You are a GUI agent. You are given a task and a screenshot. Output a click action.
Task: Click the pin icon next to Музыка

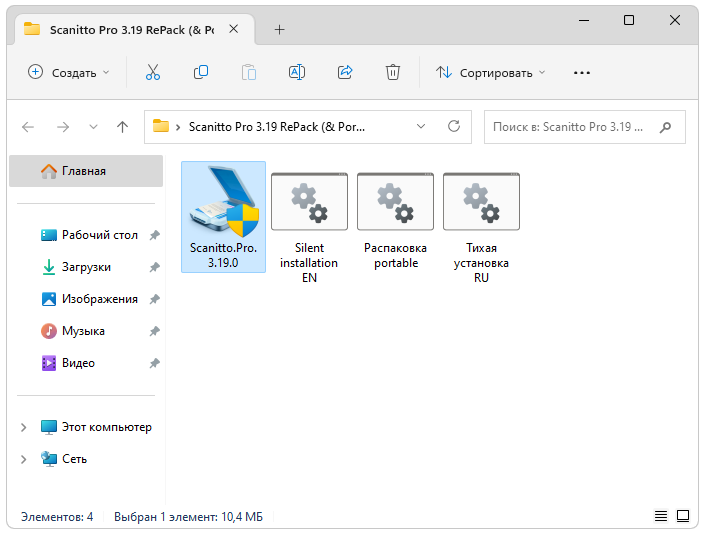point(155,331)
